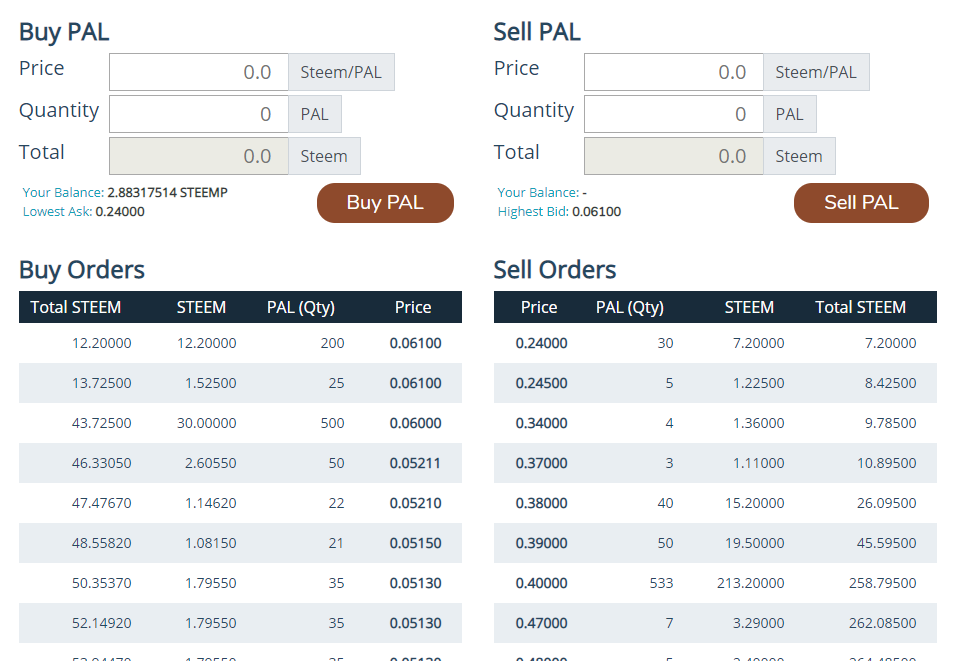Select sell order priced 0.39000

715,543
